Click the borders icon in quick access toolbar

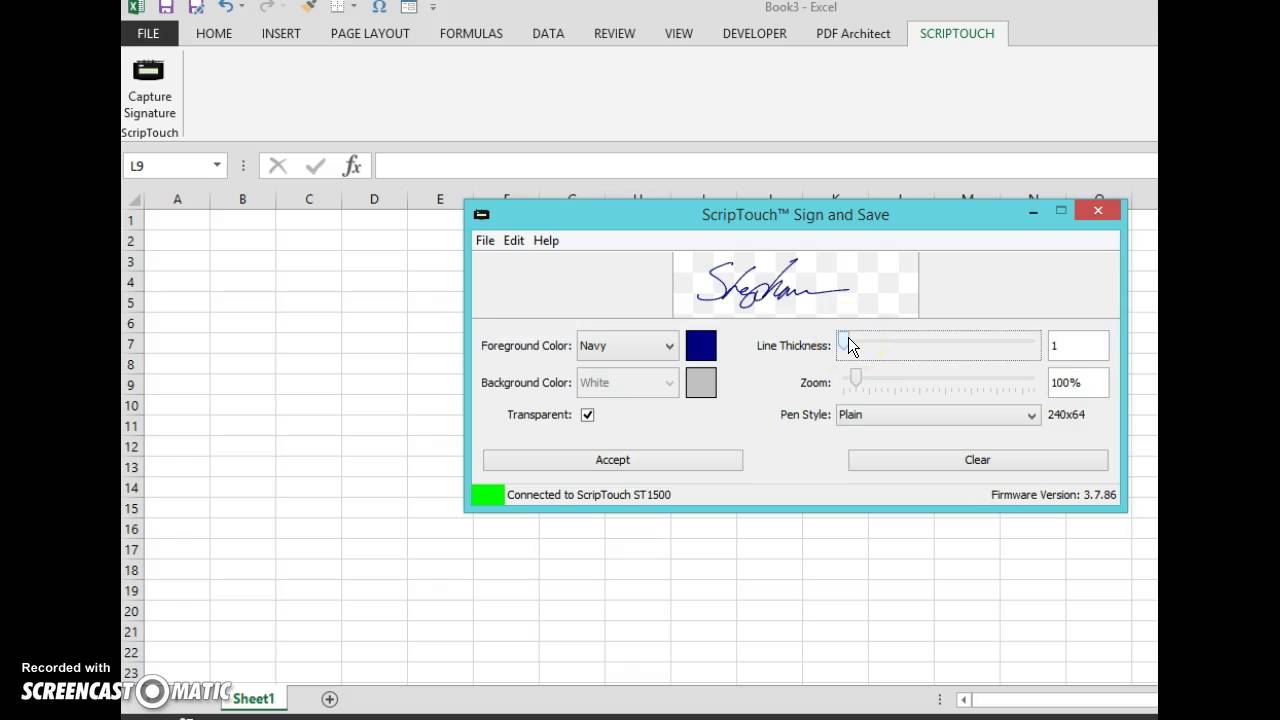tap(338, 6)
